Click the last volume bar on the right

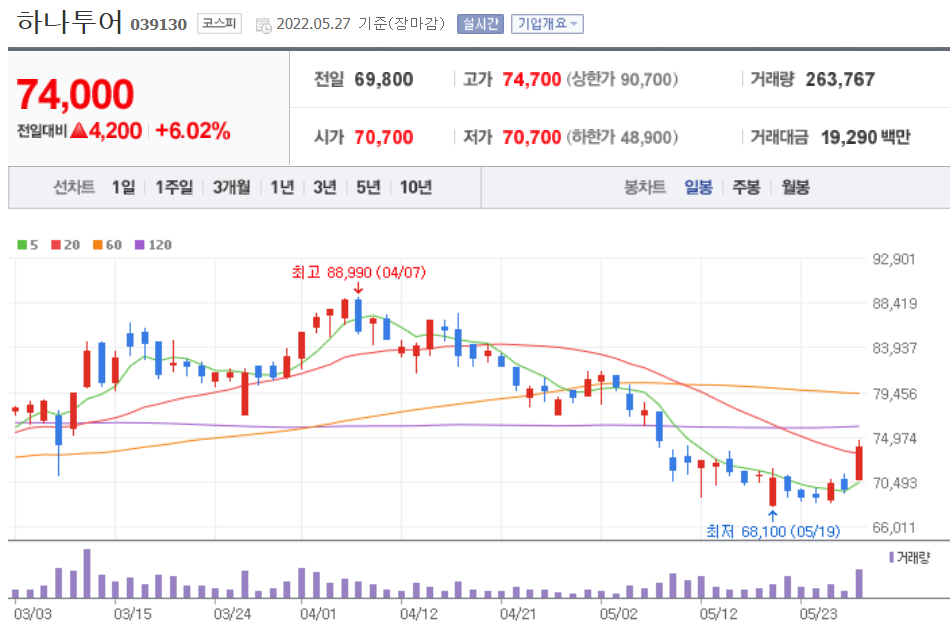click(x=859, y=583)
